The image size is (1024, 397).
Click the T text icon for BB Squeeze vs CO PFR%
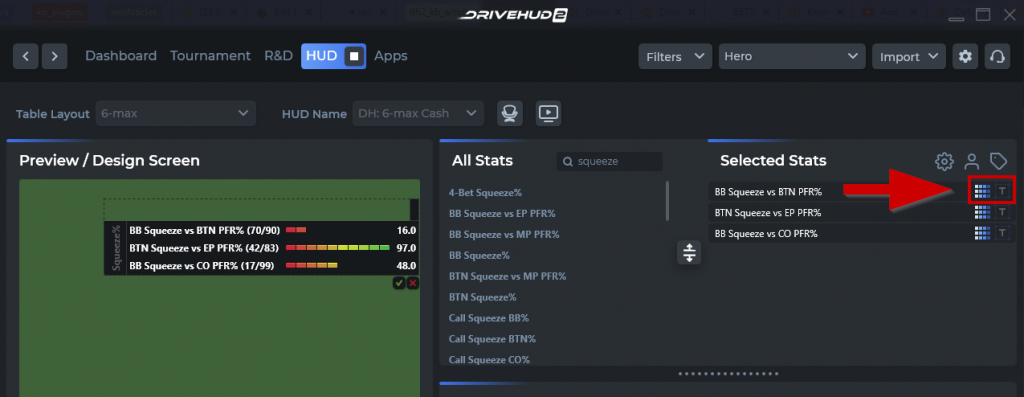click(1002, 233)
